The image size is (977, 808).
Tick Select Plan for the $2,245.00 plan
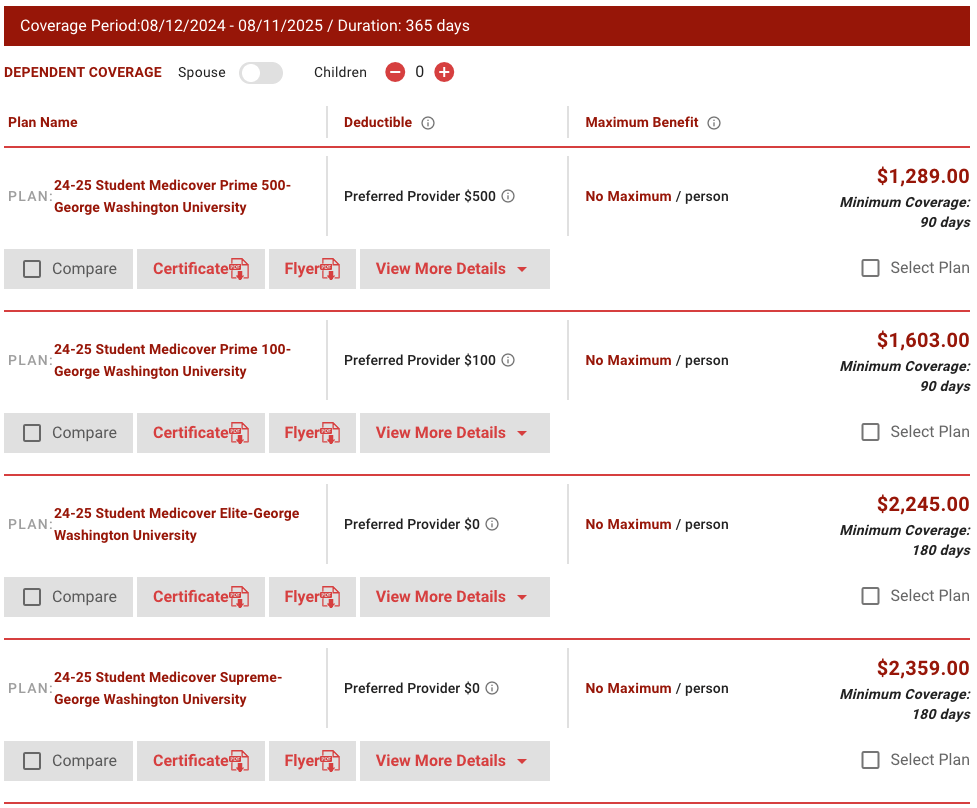(x=870, y=596)
